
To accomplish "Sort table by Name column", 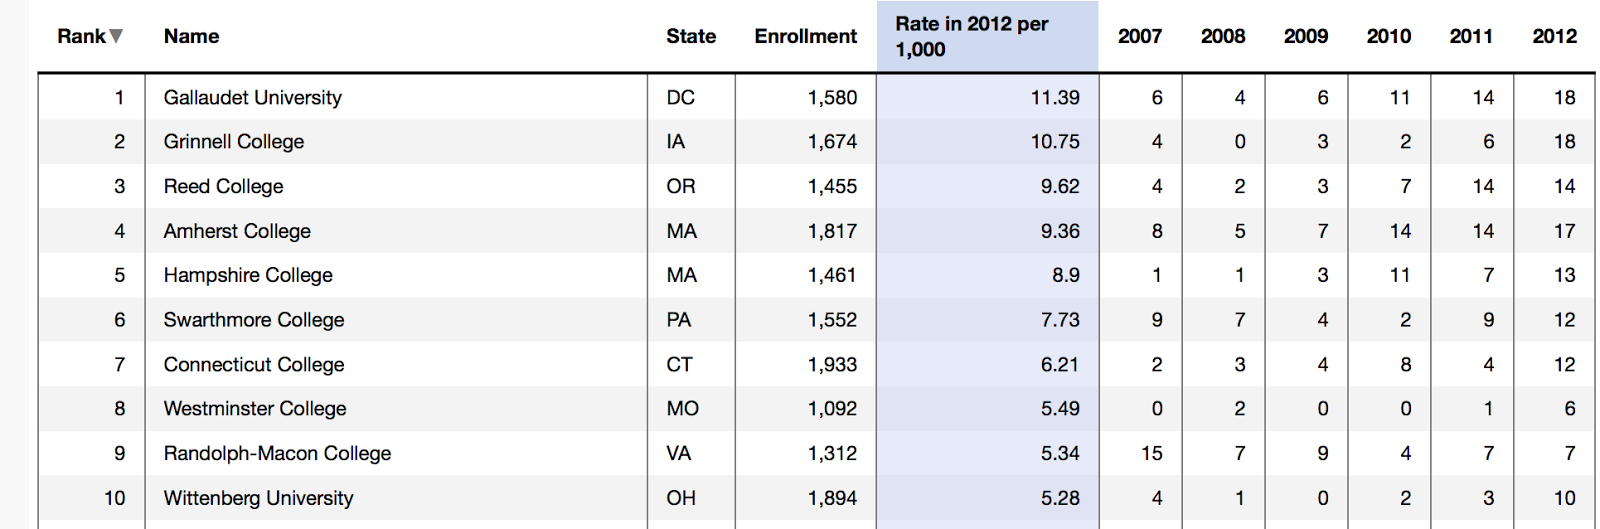I will point(191,36).
